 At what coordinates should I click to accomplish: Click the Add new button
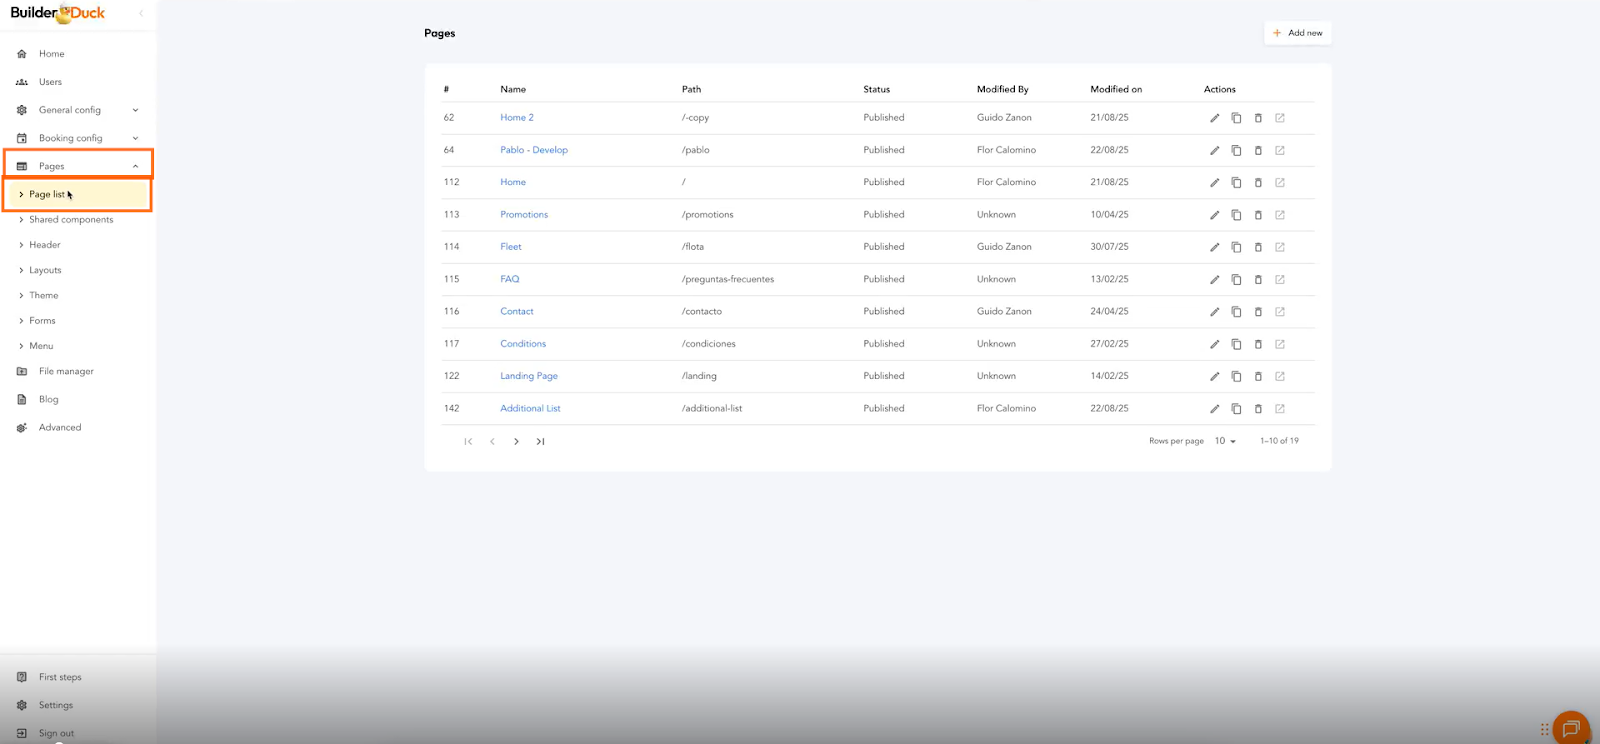click(x=1298, y=33)
